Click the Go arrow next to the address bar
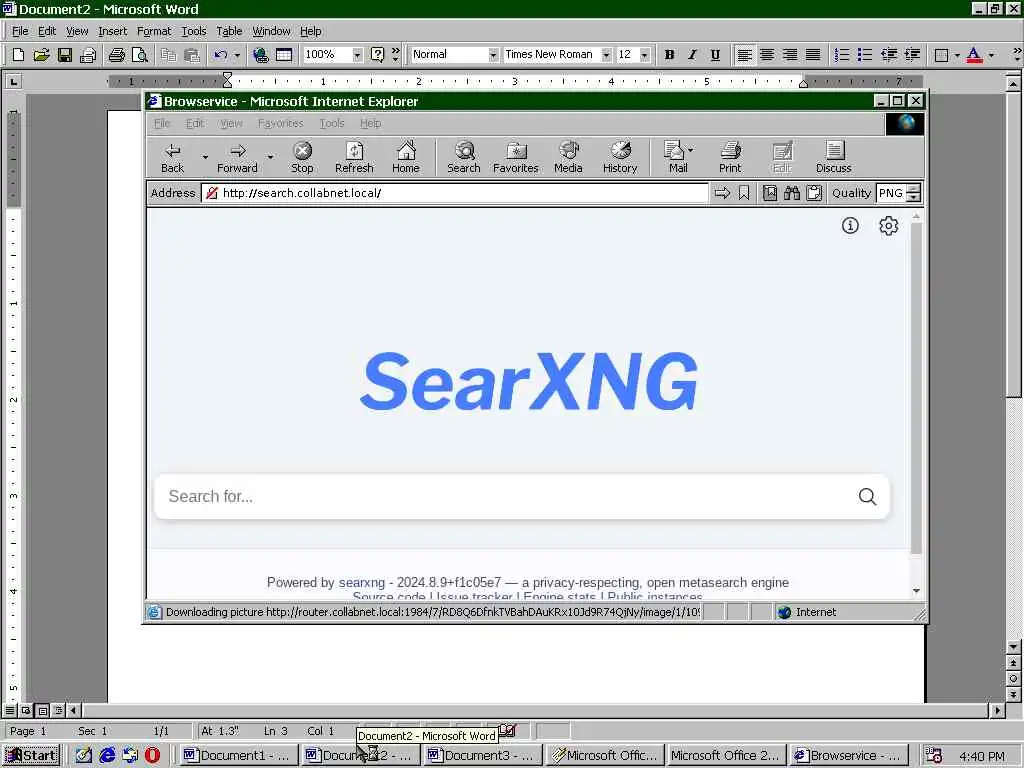 click(x=722, y=193)
